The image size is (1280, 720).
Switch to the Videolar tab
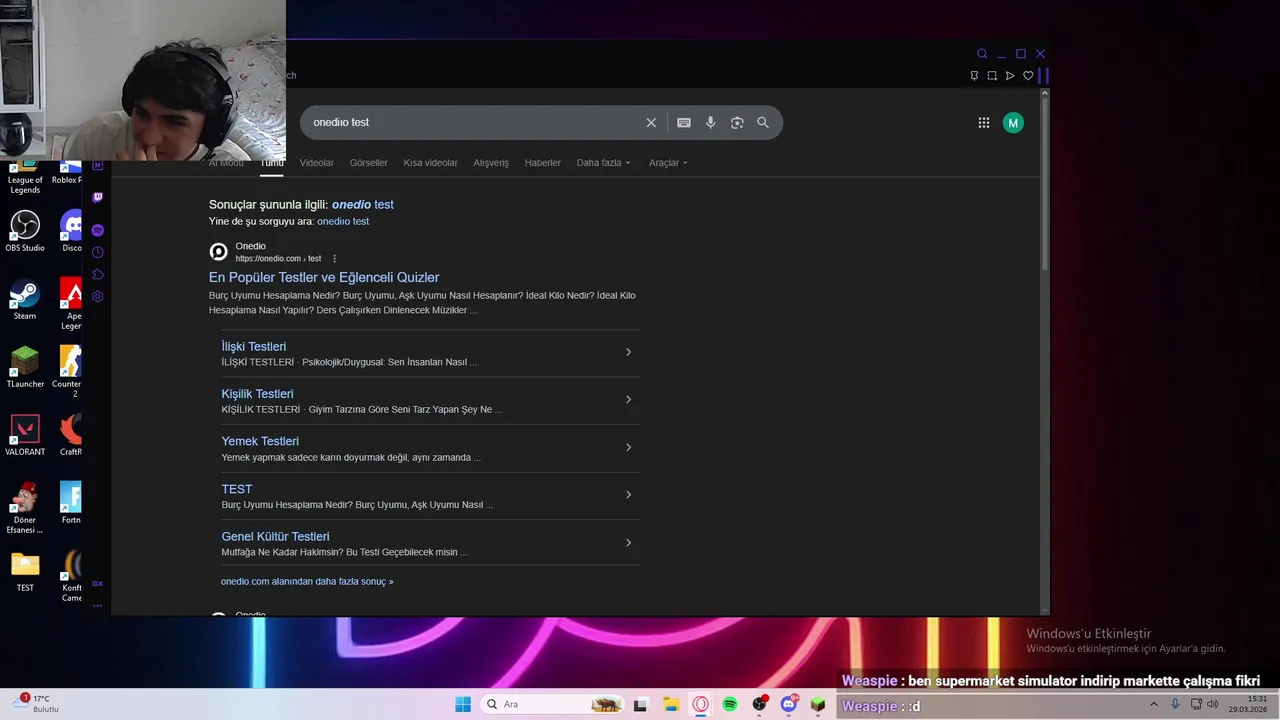[x=317, y=163]
